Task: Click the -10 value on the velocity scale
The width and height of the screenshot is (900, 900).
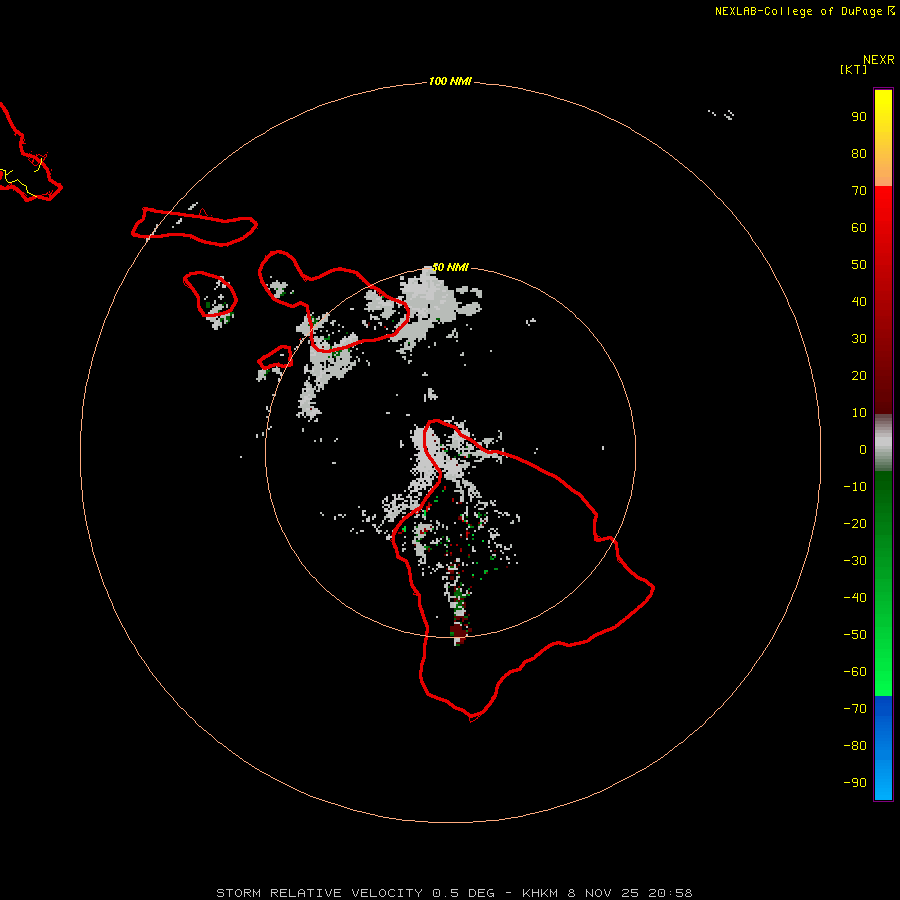Action: point(855,487)
